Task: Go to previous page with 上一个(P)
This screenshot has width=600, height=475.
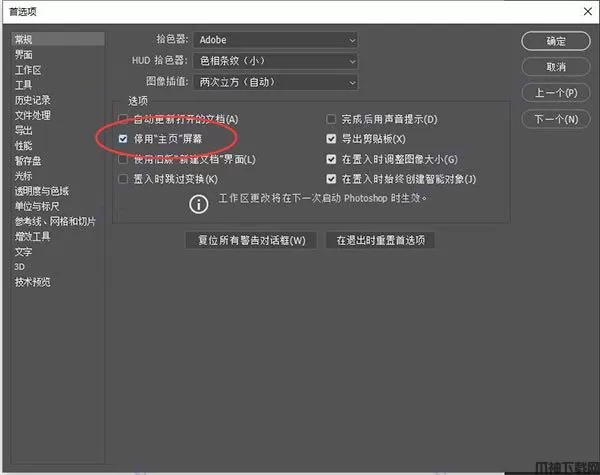Action: 556,93
